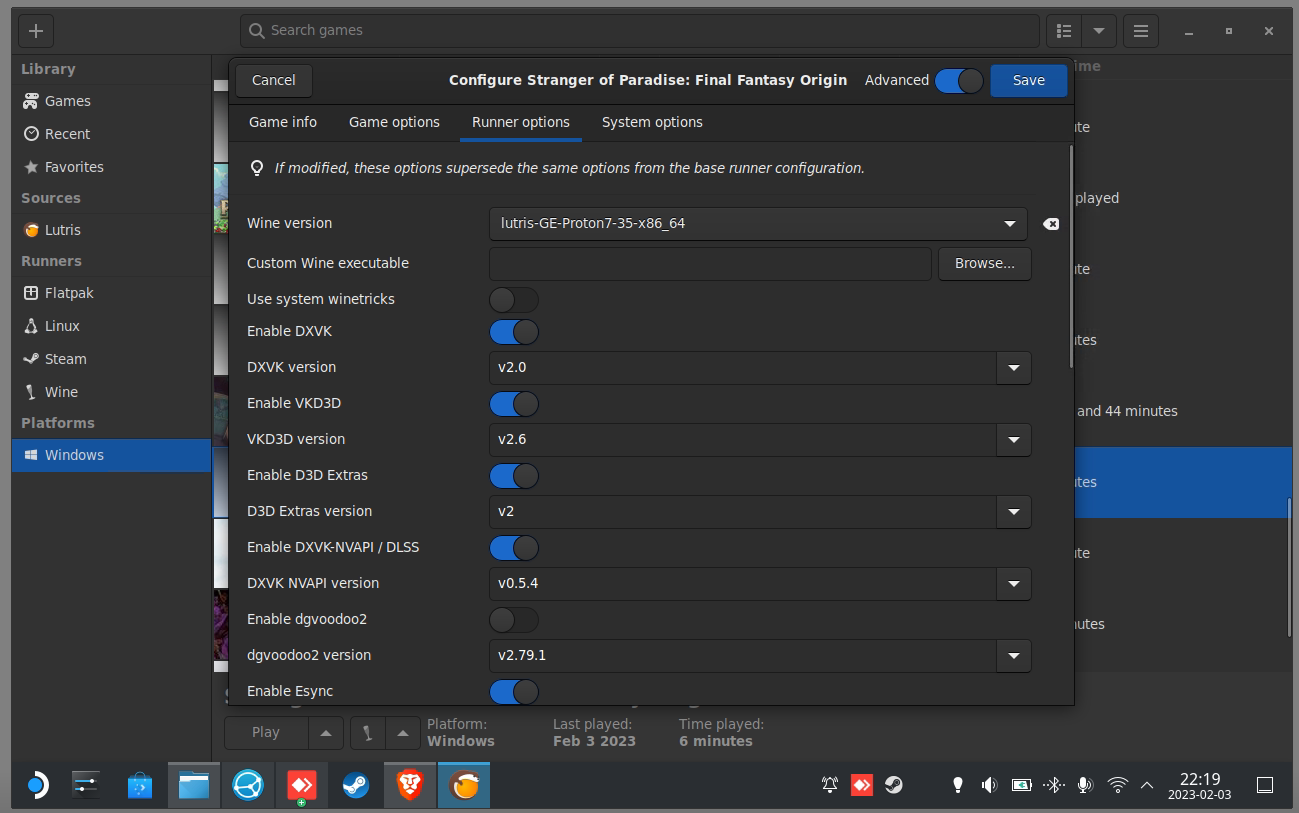Enable Use system winetricks
Screen dimensions: 1299x813
[514, 300]
